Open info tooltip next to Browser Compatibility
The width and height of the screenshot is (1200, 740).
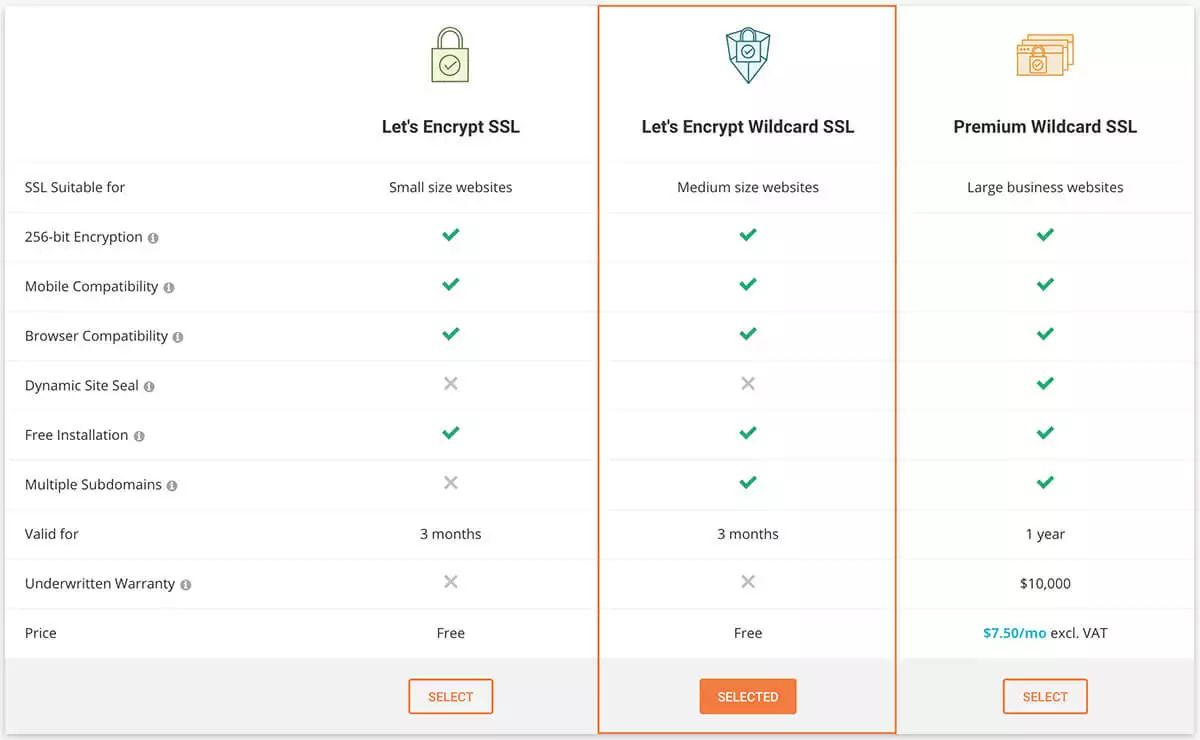click(179, 337)
